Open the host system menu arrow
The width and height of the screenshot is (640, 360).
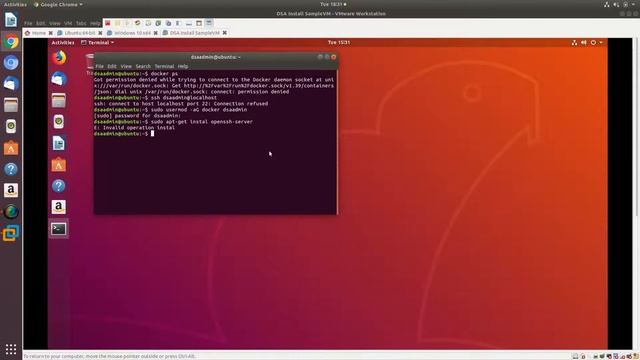click(x=634, y=4)
